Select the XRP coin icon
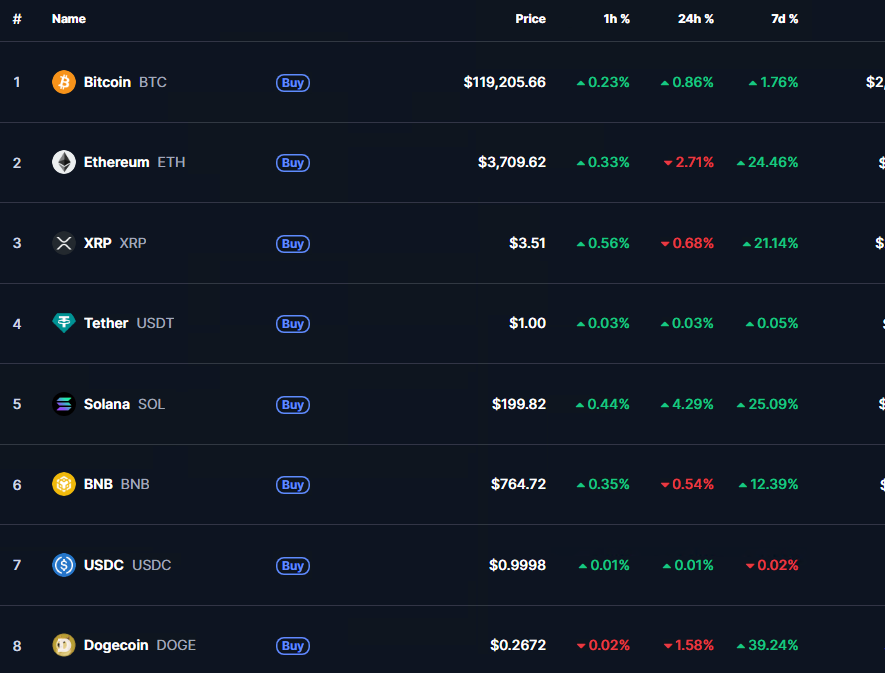The width and height of the screenshot is (885, 673). [x=64, y=243]
